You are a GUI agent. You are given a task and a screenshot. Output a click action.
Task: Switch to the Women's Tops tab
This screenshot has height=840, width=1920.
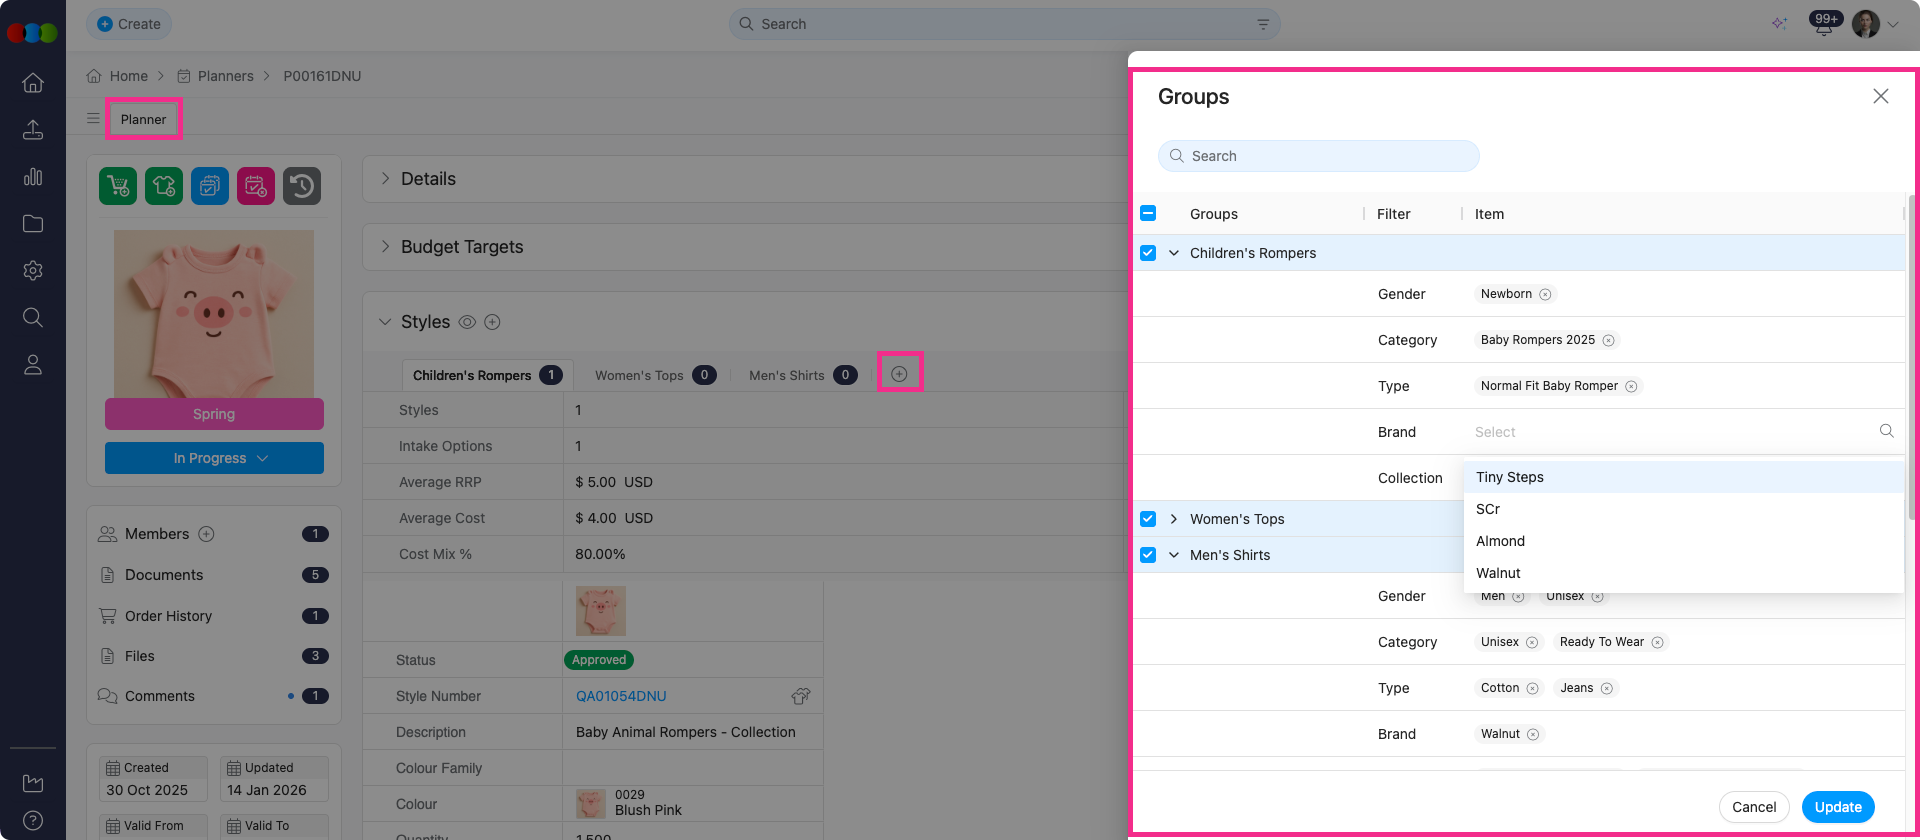640,375
